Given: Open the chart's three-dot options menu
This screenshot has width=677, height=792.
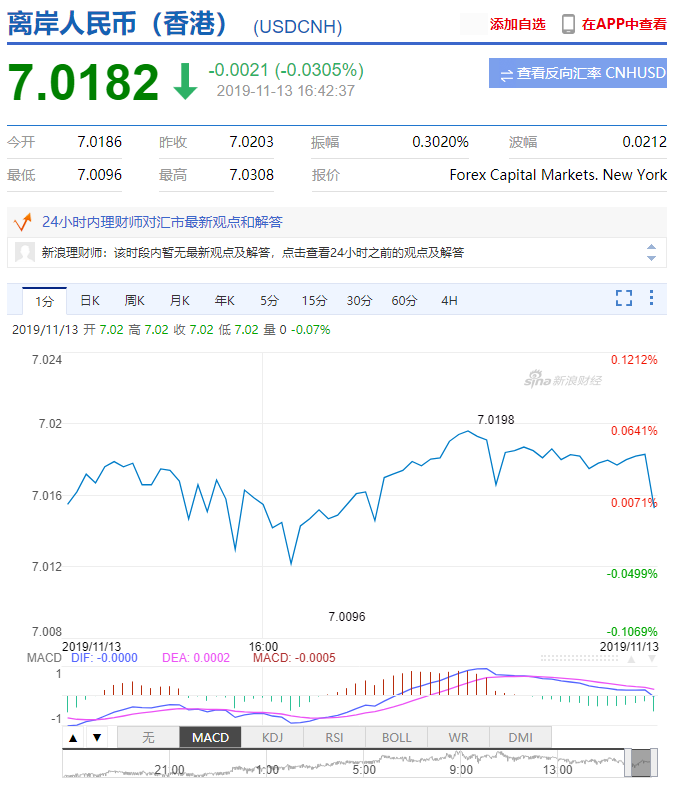Looking at the screenshot, I should coord(651,298).
